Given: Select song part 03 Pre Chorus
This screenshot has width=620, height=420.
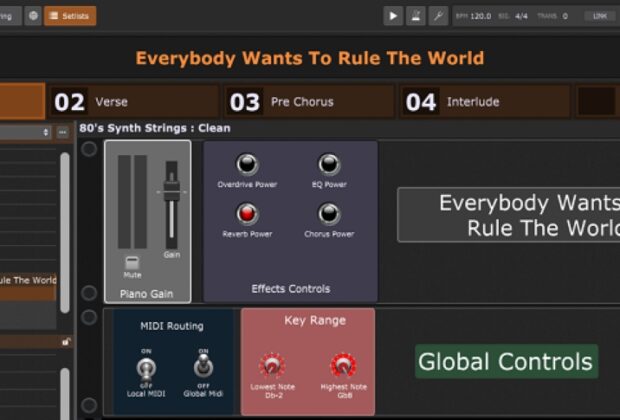Looking at the screenshot, I should [310, 102].
